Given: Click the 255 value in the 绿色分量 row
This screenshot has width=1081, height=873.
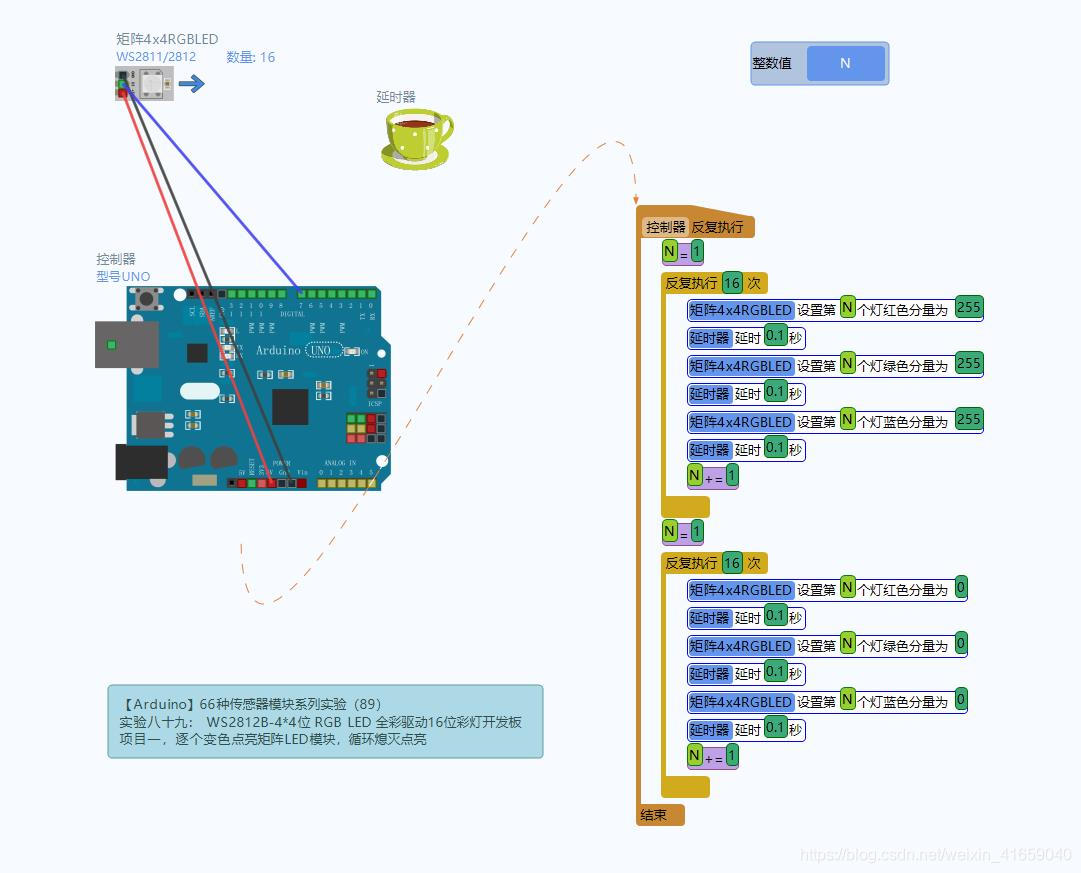Looking at the screenshot, I should pos(969,363).
